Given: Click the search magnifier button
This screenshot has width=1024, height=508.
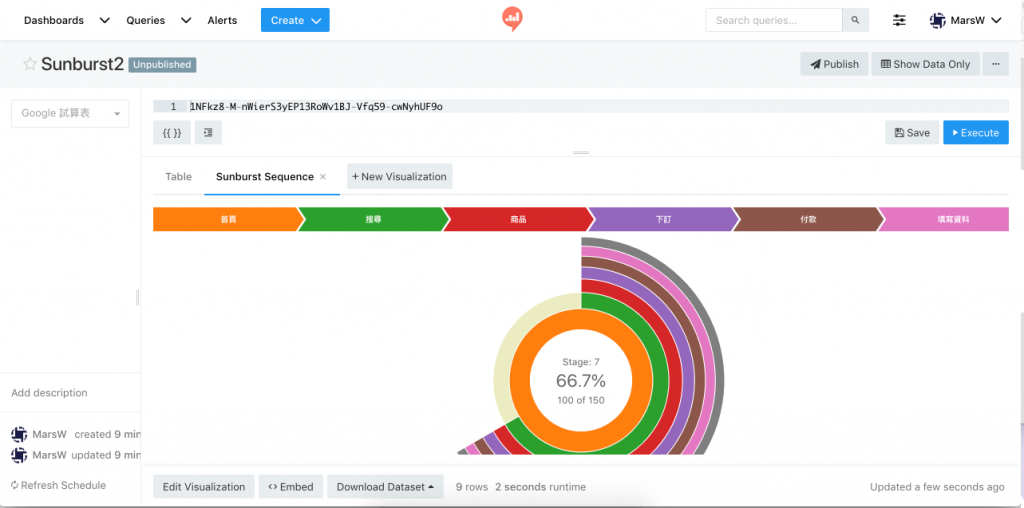Looking at the screenshot, I should pyautogui.click(x=856, y=20).
